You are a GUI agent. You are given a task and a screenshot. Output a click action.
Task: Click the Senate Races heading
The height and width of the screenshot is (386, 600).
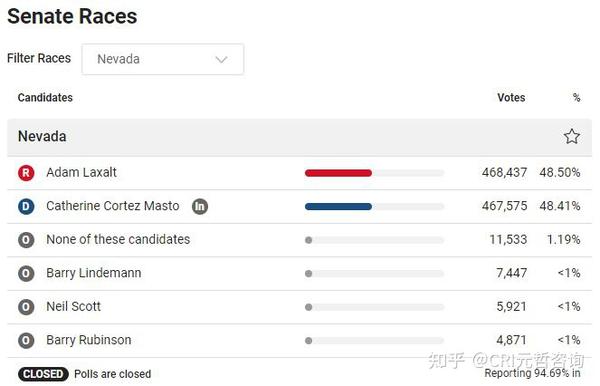tap(72, 16)
